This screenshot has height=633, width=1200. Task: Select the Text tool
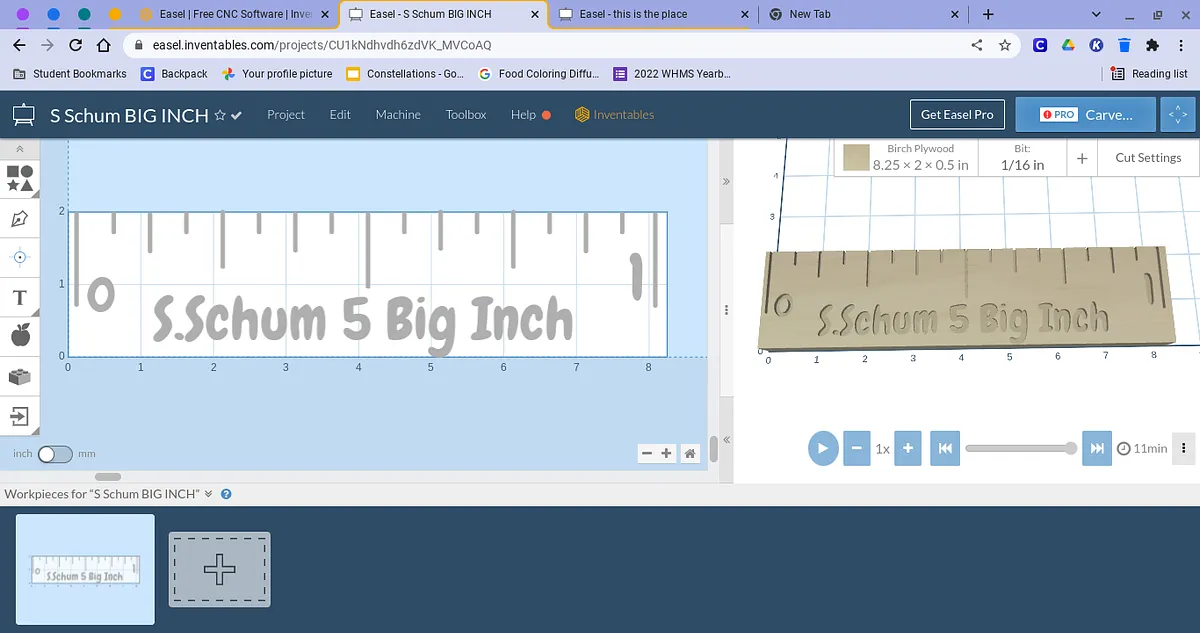(20, 298)
